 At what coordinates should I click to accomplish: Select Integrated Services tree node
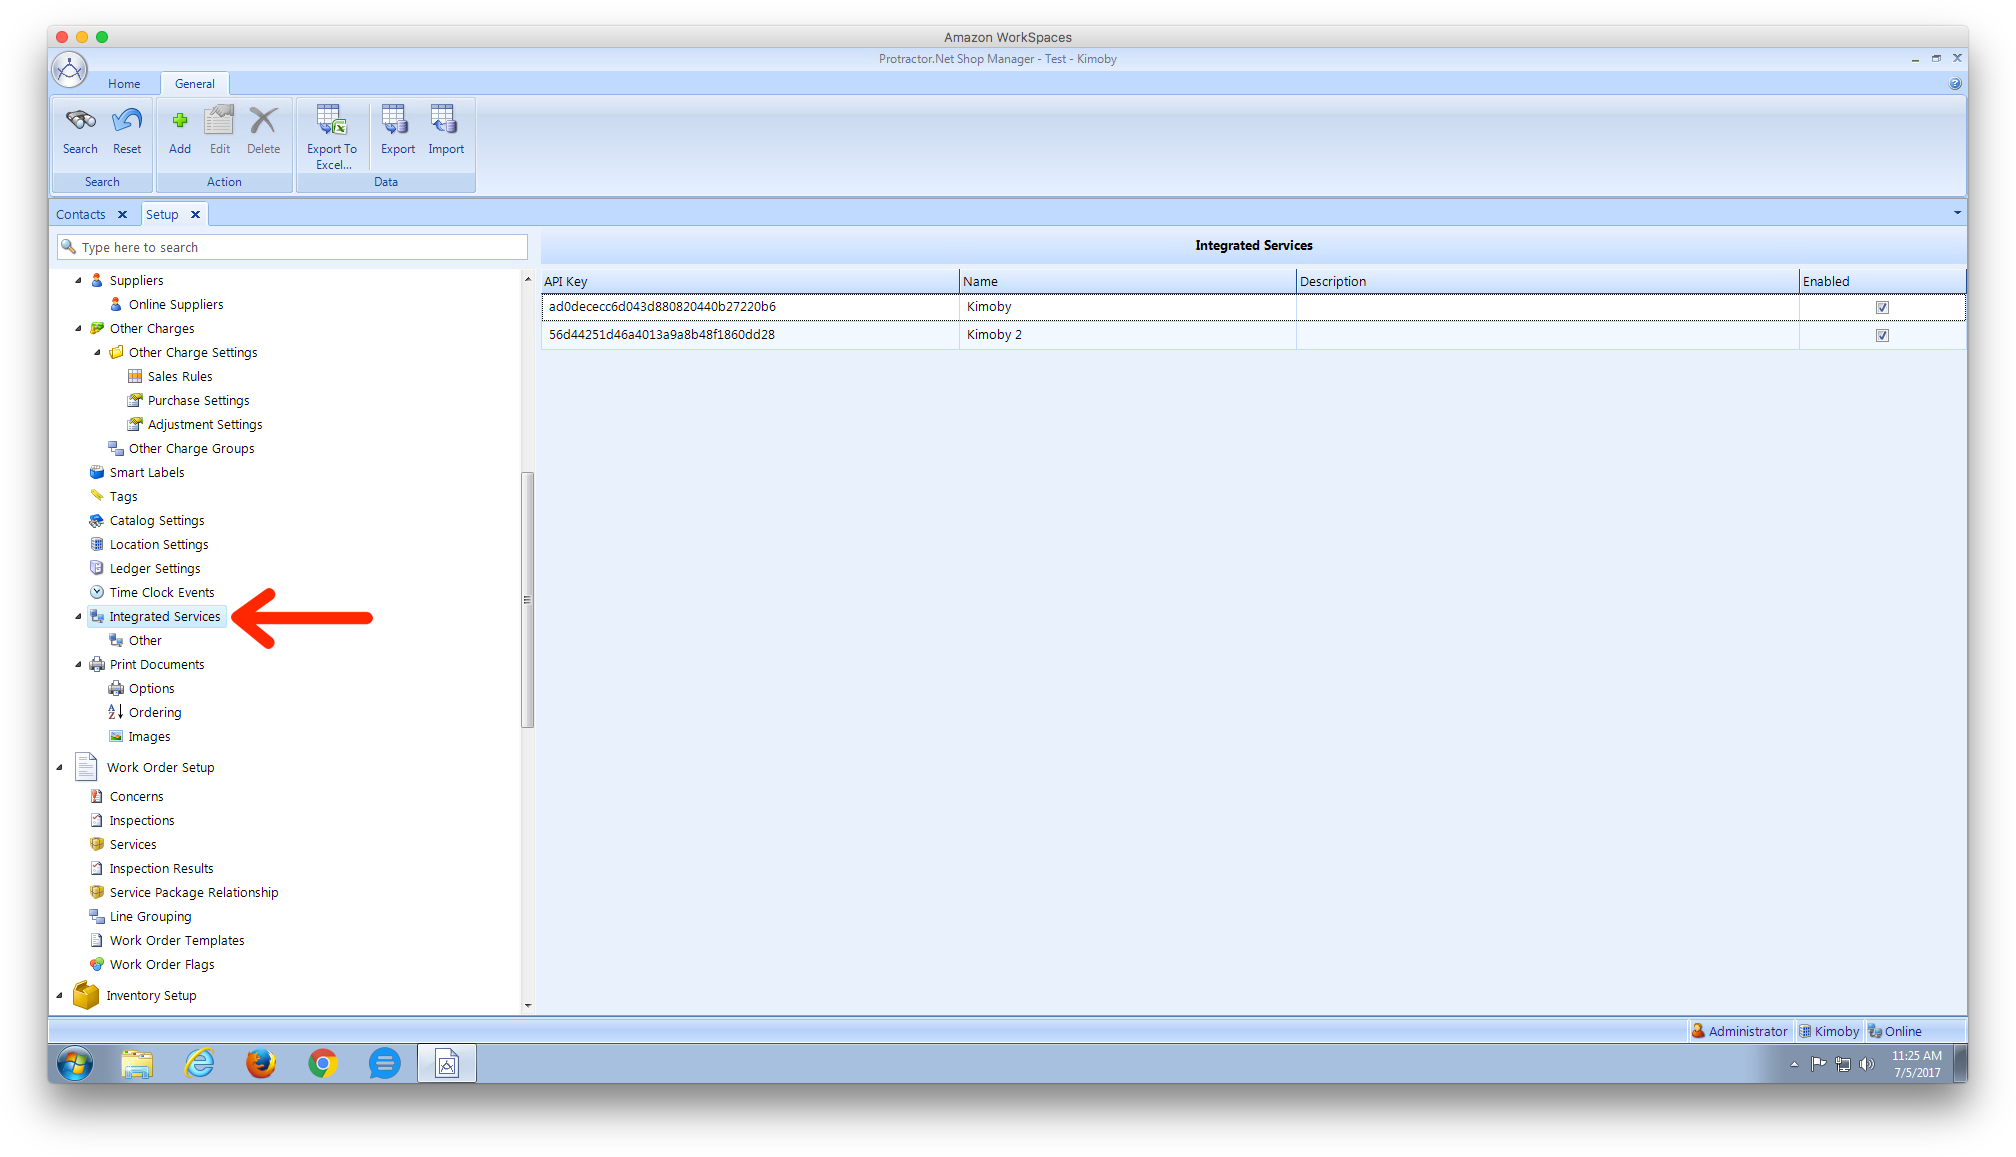pos(164,617)
